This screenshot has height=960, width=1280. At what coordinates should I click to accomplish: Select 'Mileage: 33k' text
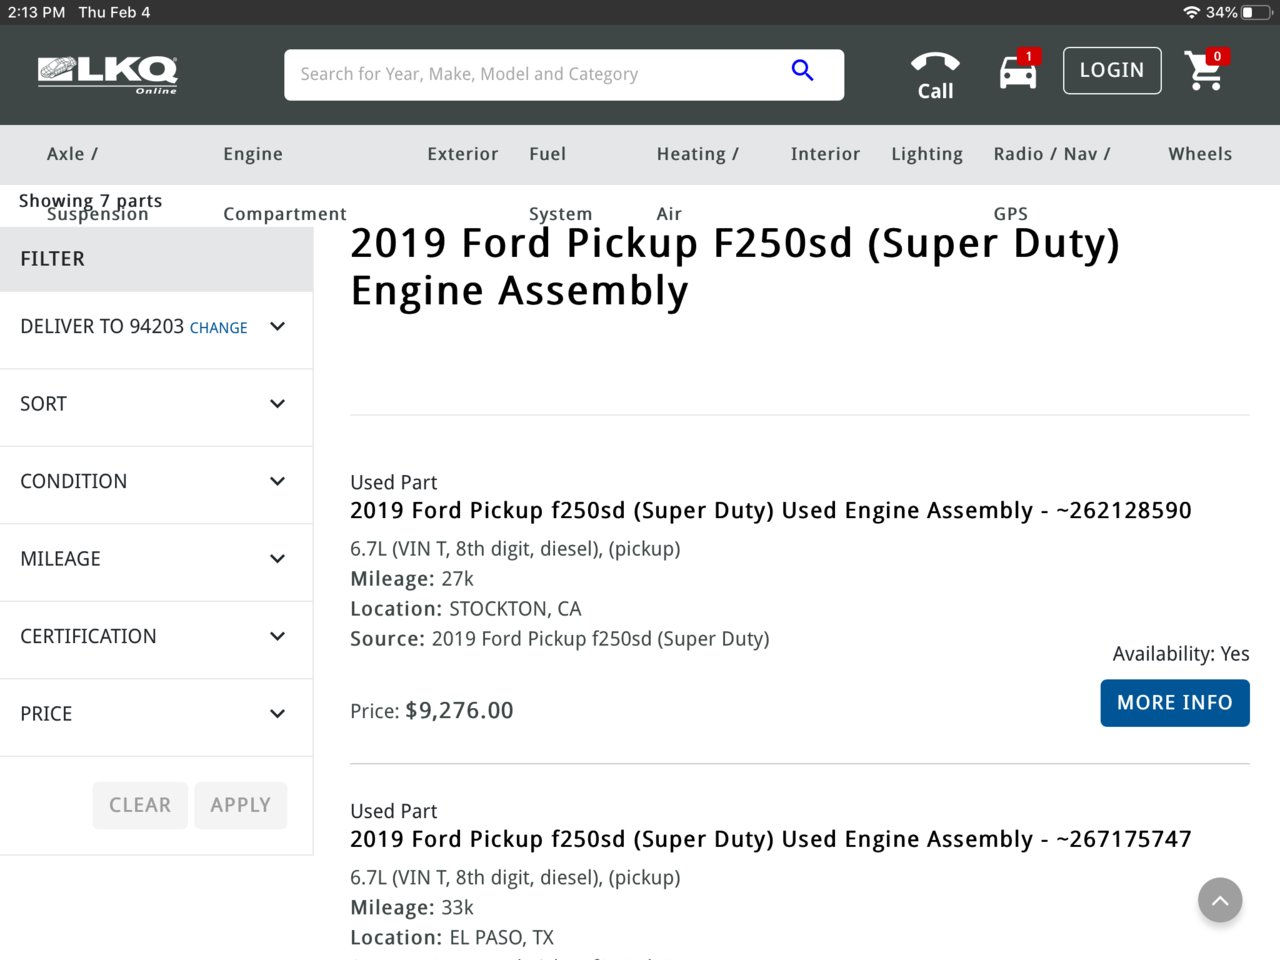click(x=412, y=908)
